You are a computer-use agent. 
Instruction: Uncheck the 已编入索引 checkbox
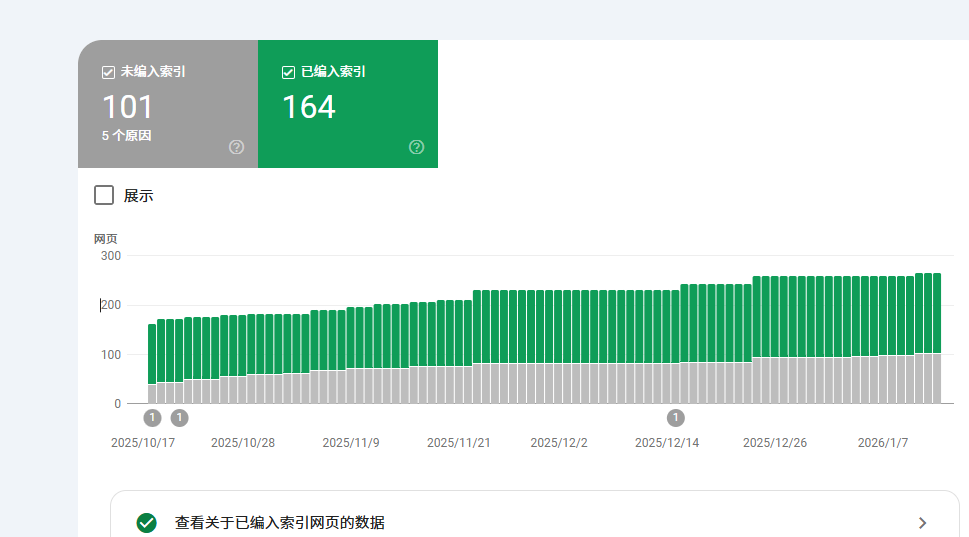[288, 72]
